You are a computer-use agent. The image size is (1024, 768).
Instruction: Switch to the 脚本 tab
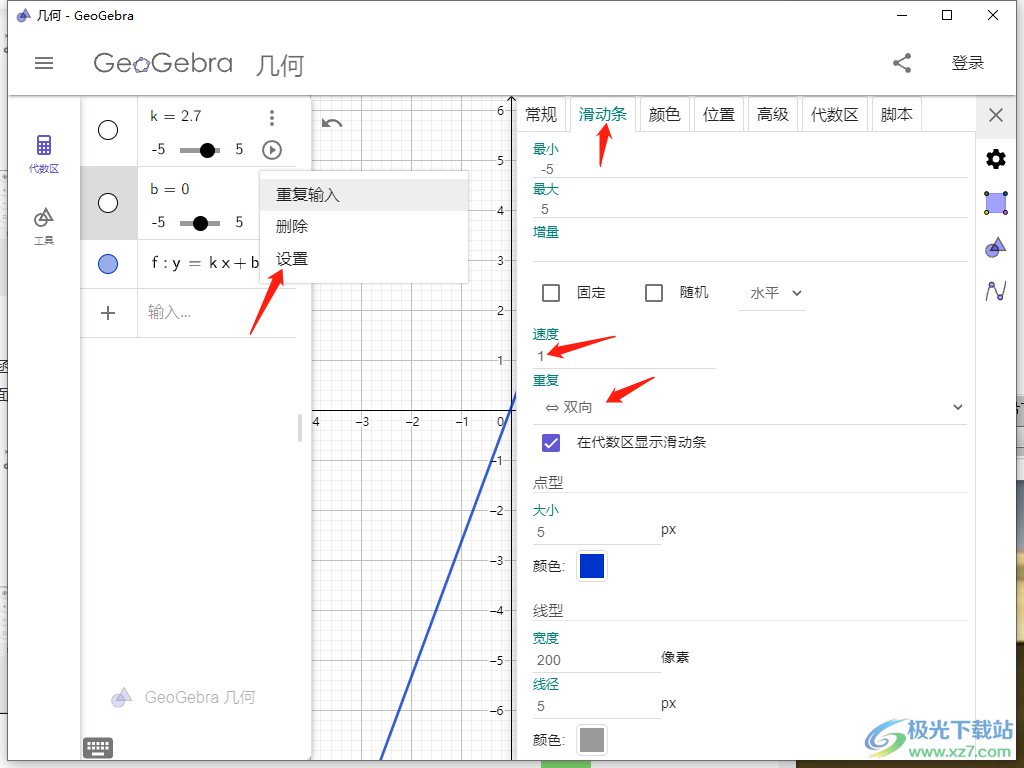tap(896, 115)
